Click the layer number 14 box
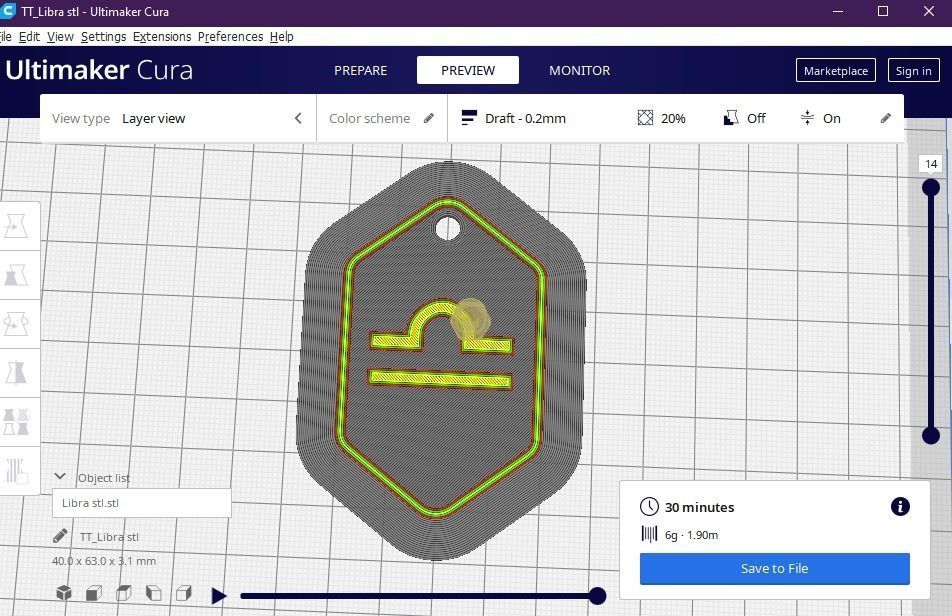The image size is (952, 616). tap(931, 164)
